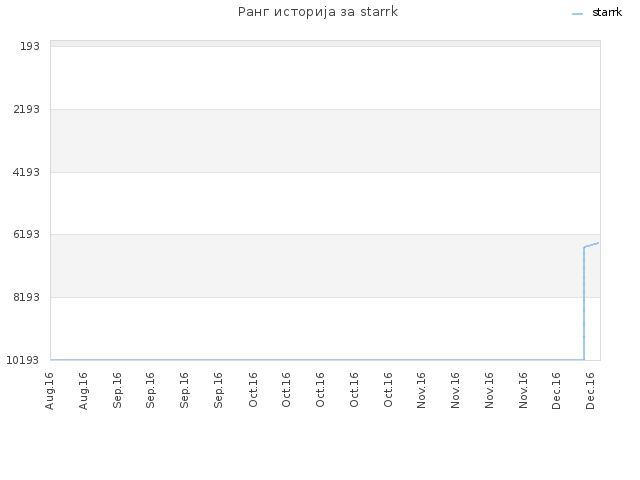Click the 4193 y-axis label
Image resolution: width=640 pixels, height=480 pixels.
pyautogui.click(x=27, y=172)
